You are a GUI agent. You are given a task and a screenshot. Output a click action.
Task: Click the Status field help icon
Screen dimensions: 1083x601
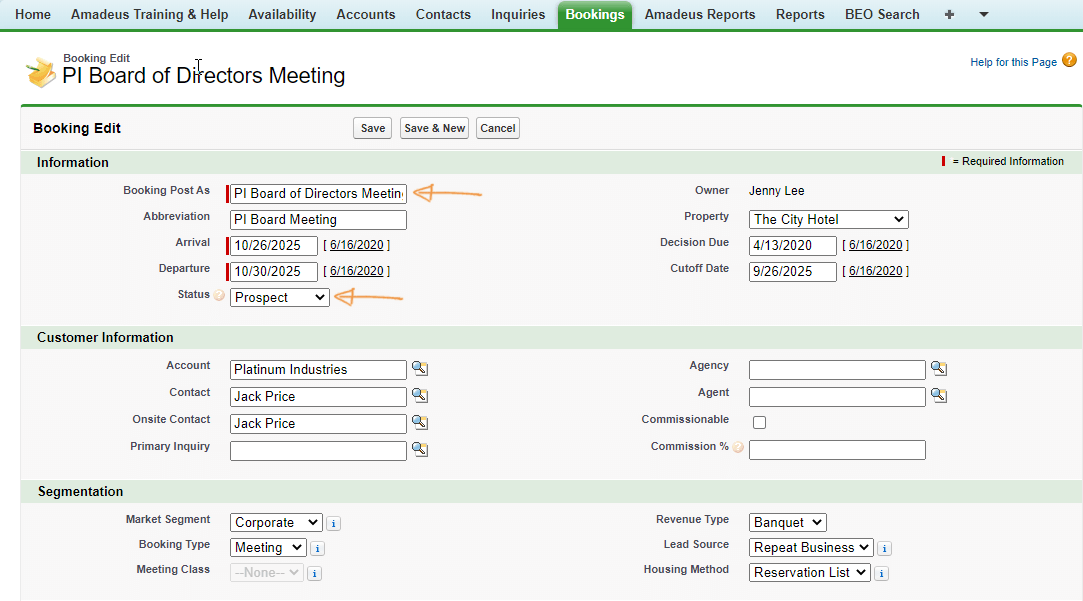[x=219, y=296]
